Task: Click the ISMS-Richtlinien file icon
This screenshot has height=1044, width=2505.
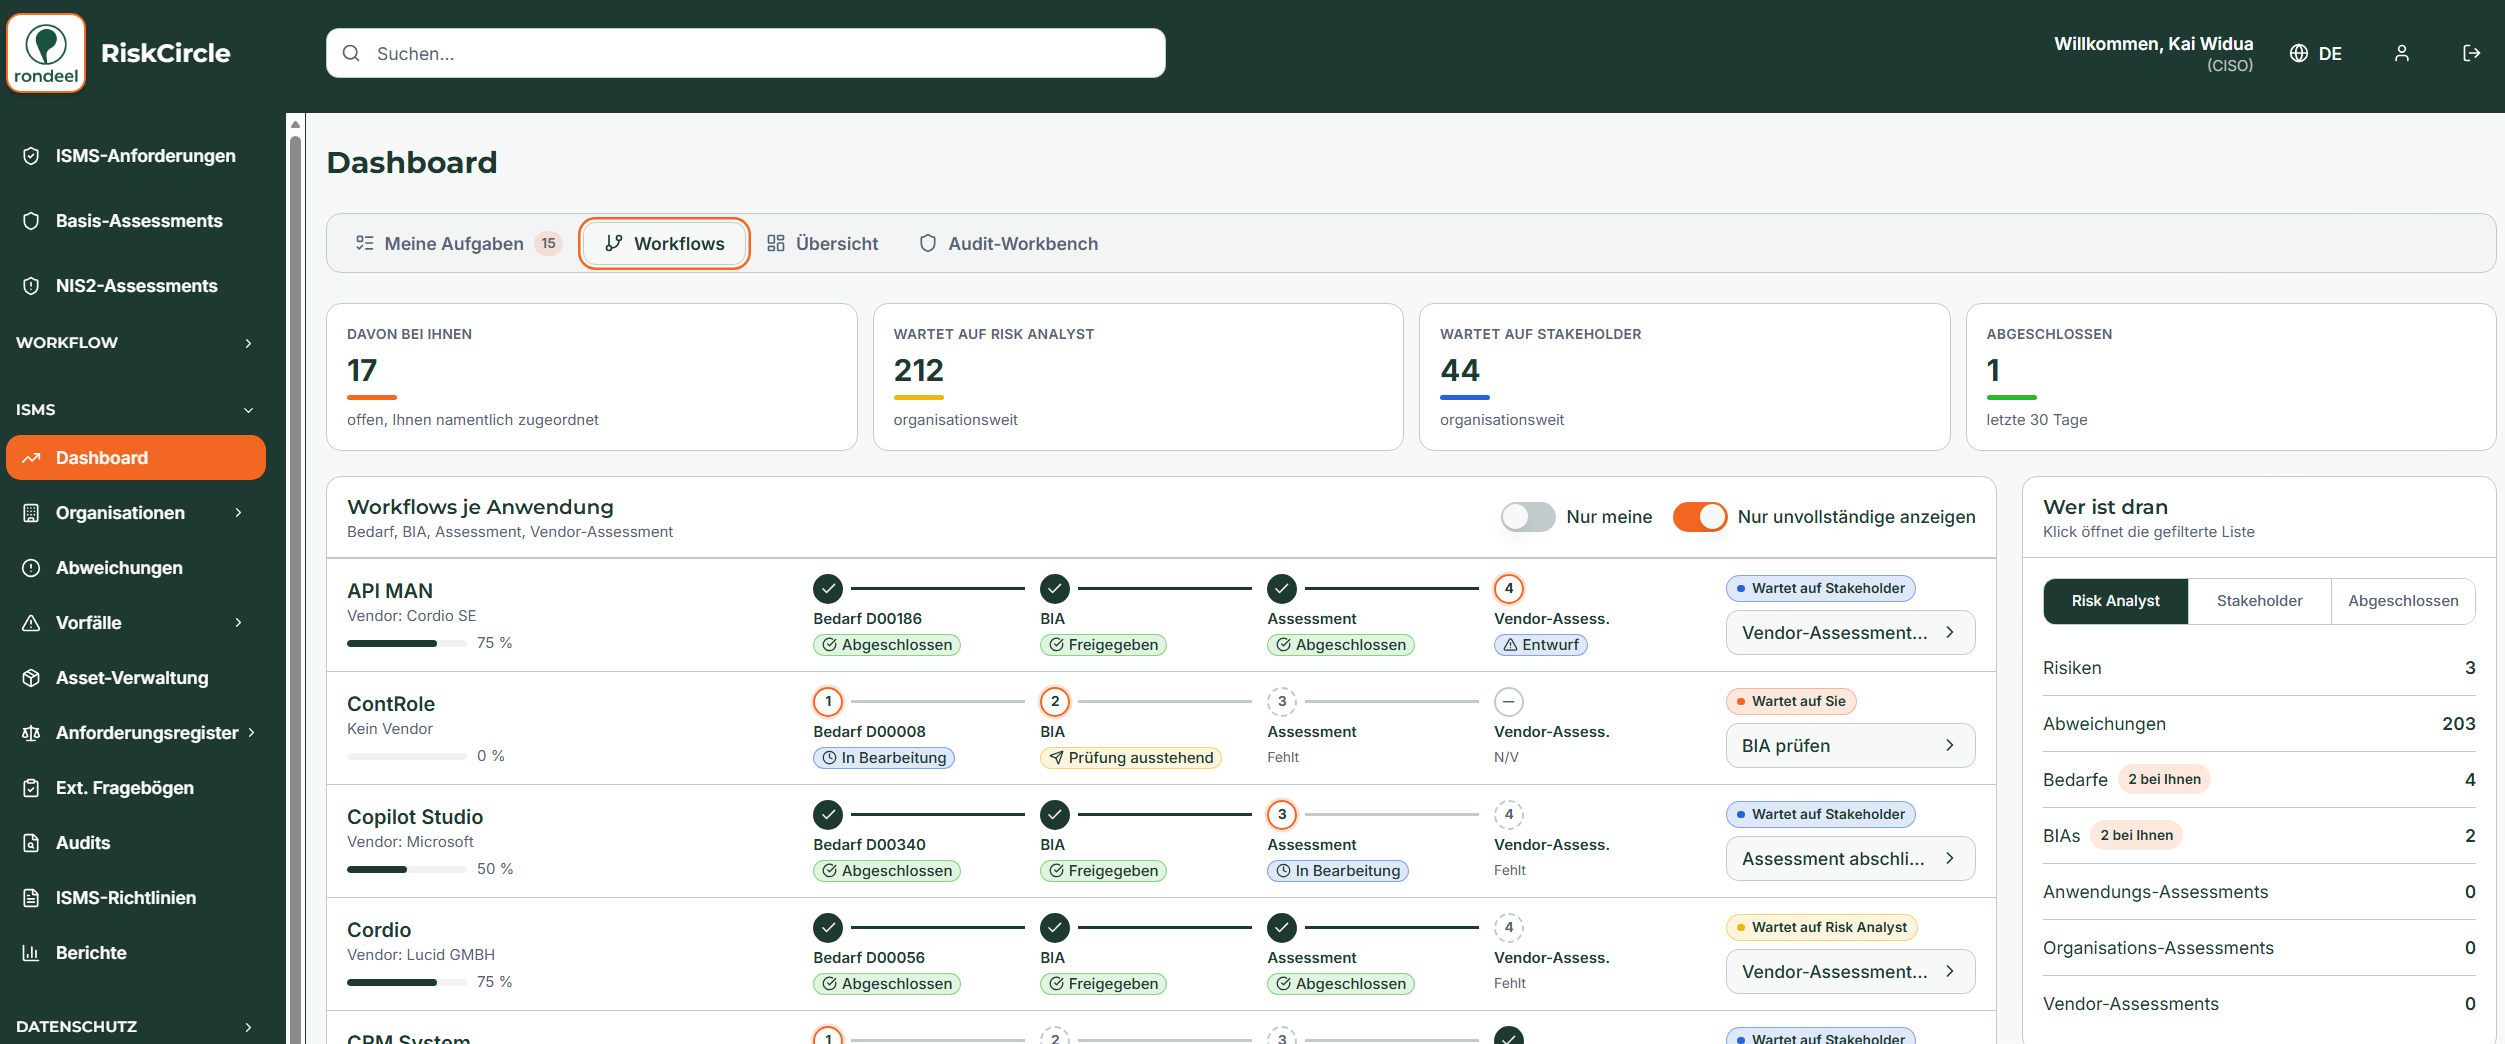Action: coord(31,898)
